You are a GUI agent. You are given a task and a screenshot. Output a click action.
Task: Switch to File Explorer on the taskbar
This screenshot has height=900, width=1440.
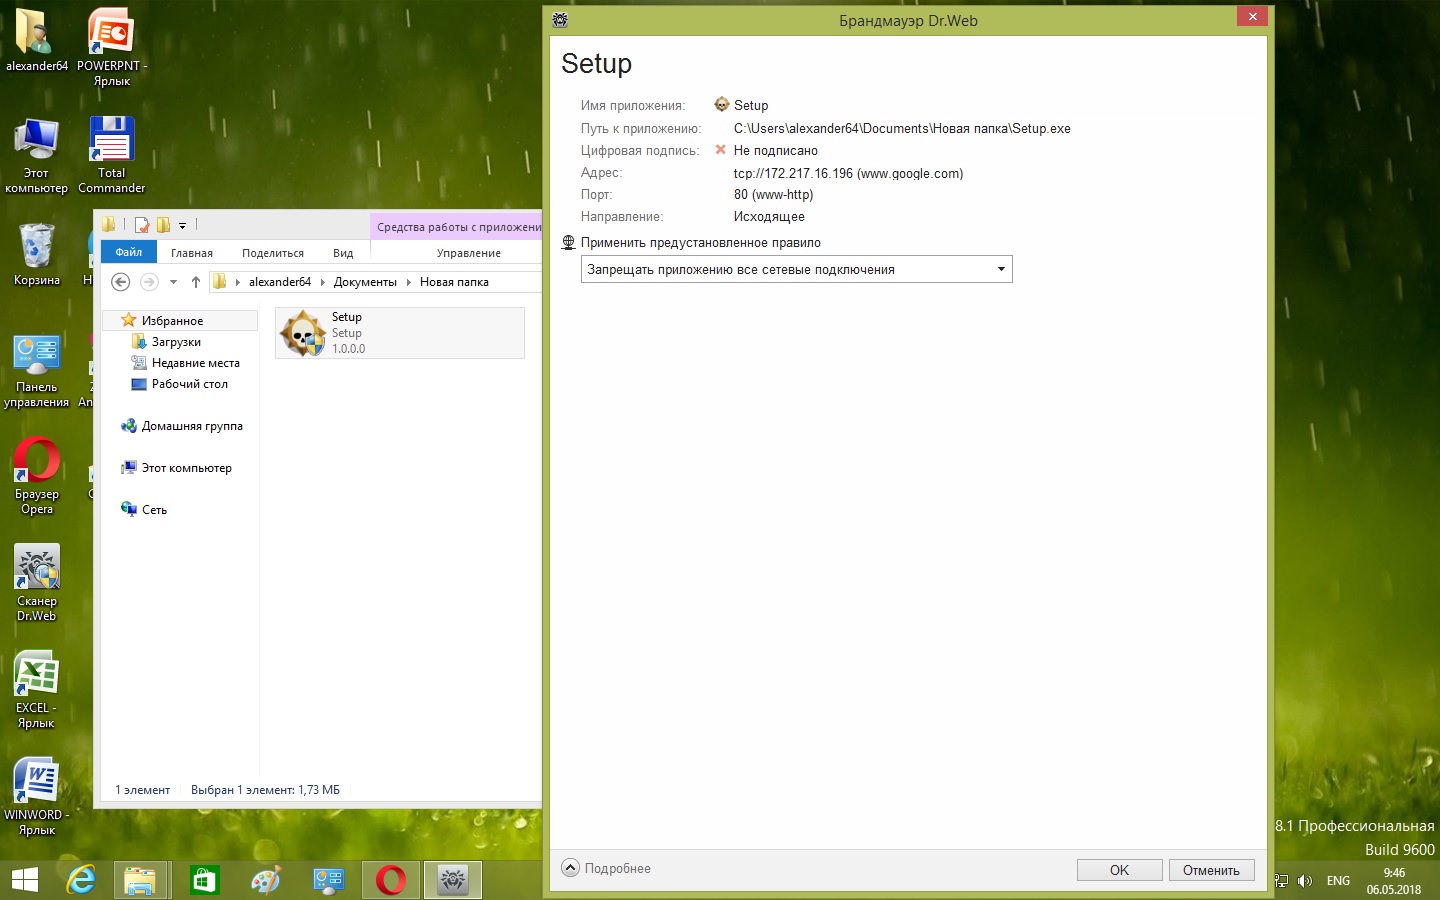(142, 880)
